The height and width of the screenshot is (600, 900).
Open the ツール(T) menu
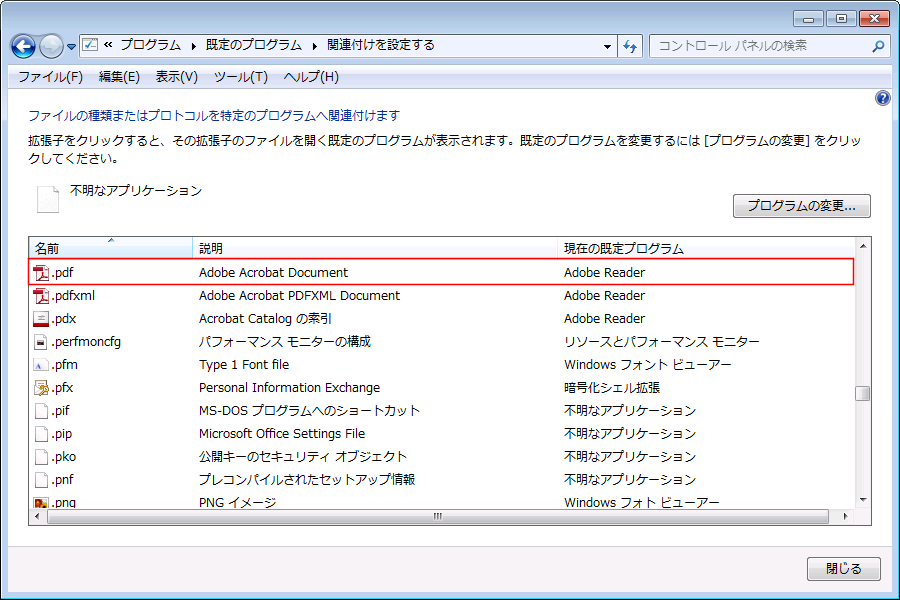240,77
